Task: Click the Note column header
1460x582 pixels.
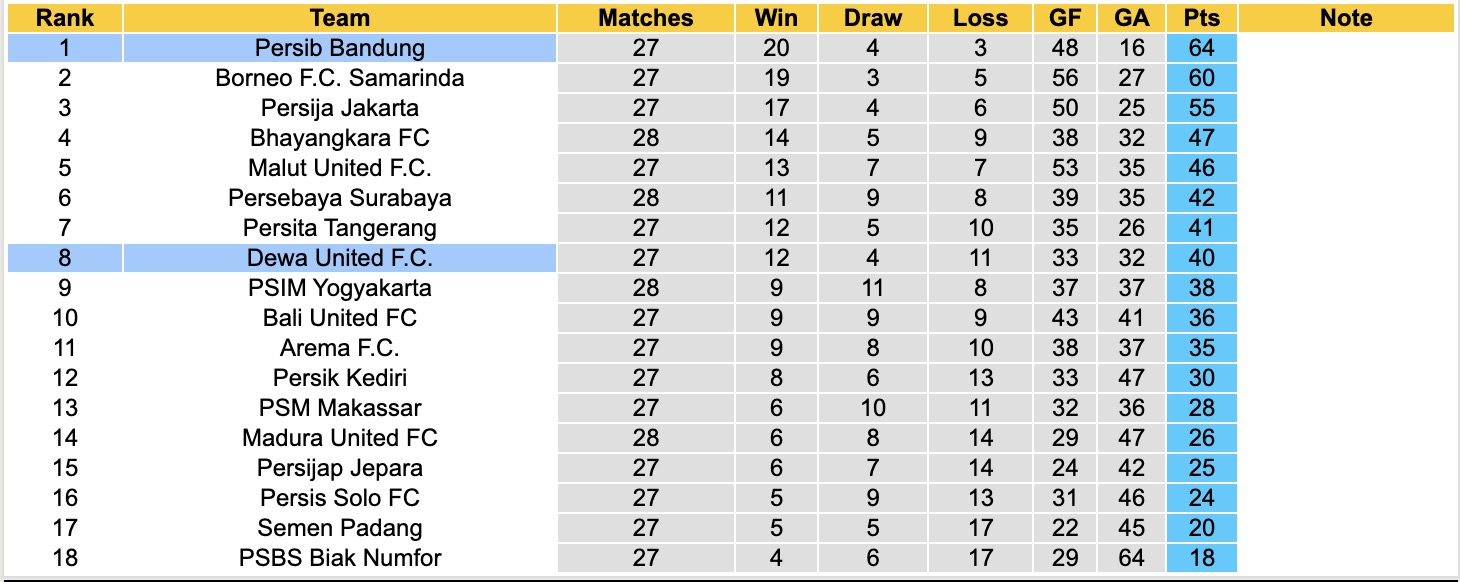Action: 1346,18
